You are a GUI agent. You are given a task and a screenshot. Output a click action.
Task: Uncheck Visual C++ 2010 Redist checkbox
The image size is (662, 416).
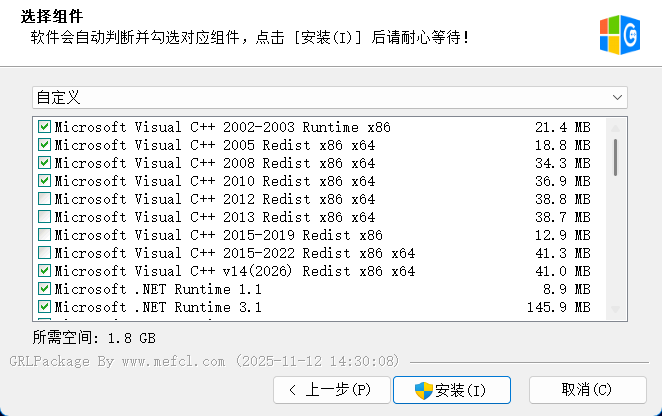tap(44, 181)
